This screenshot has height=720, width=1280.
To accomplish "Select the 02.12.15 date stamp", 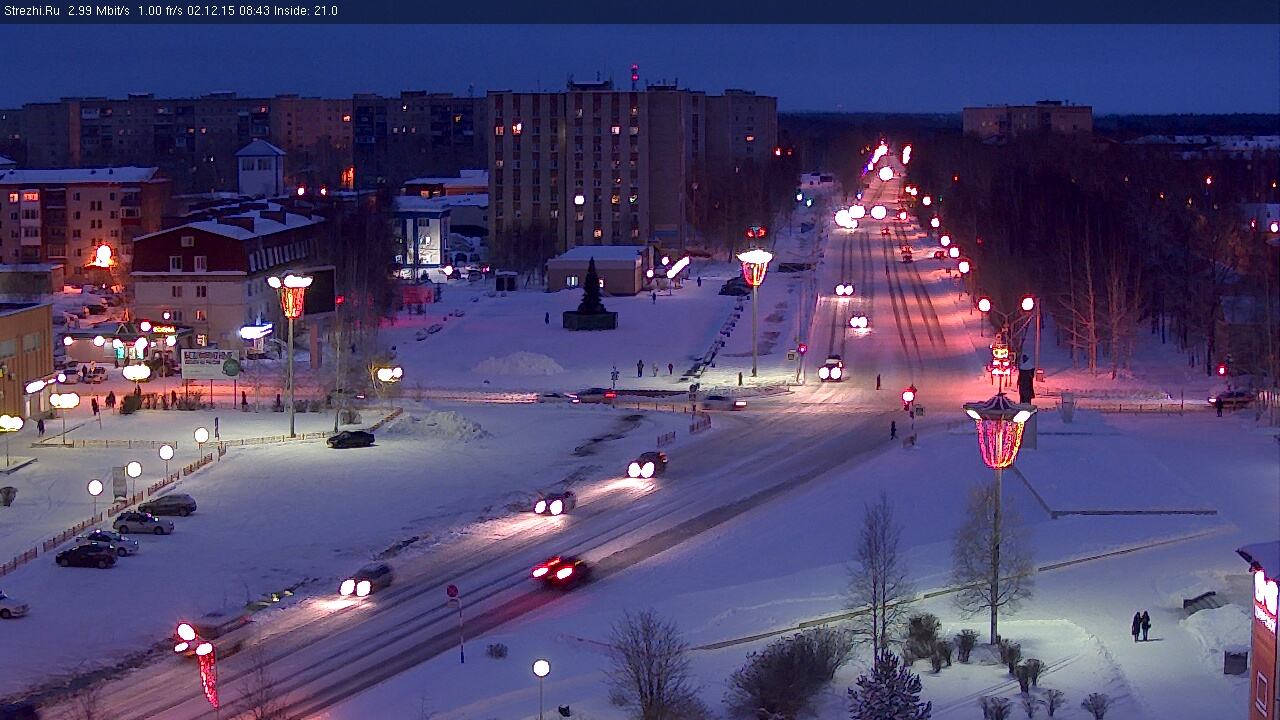I will [x=211, y=11].
